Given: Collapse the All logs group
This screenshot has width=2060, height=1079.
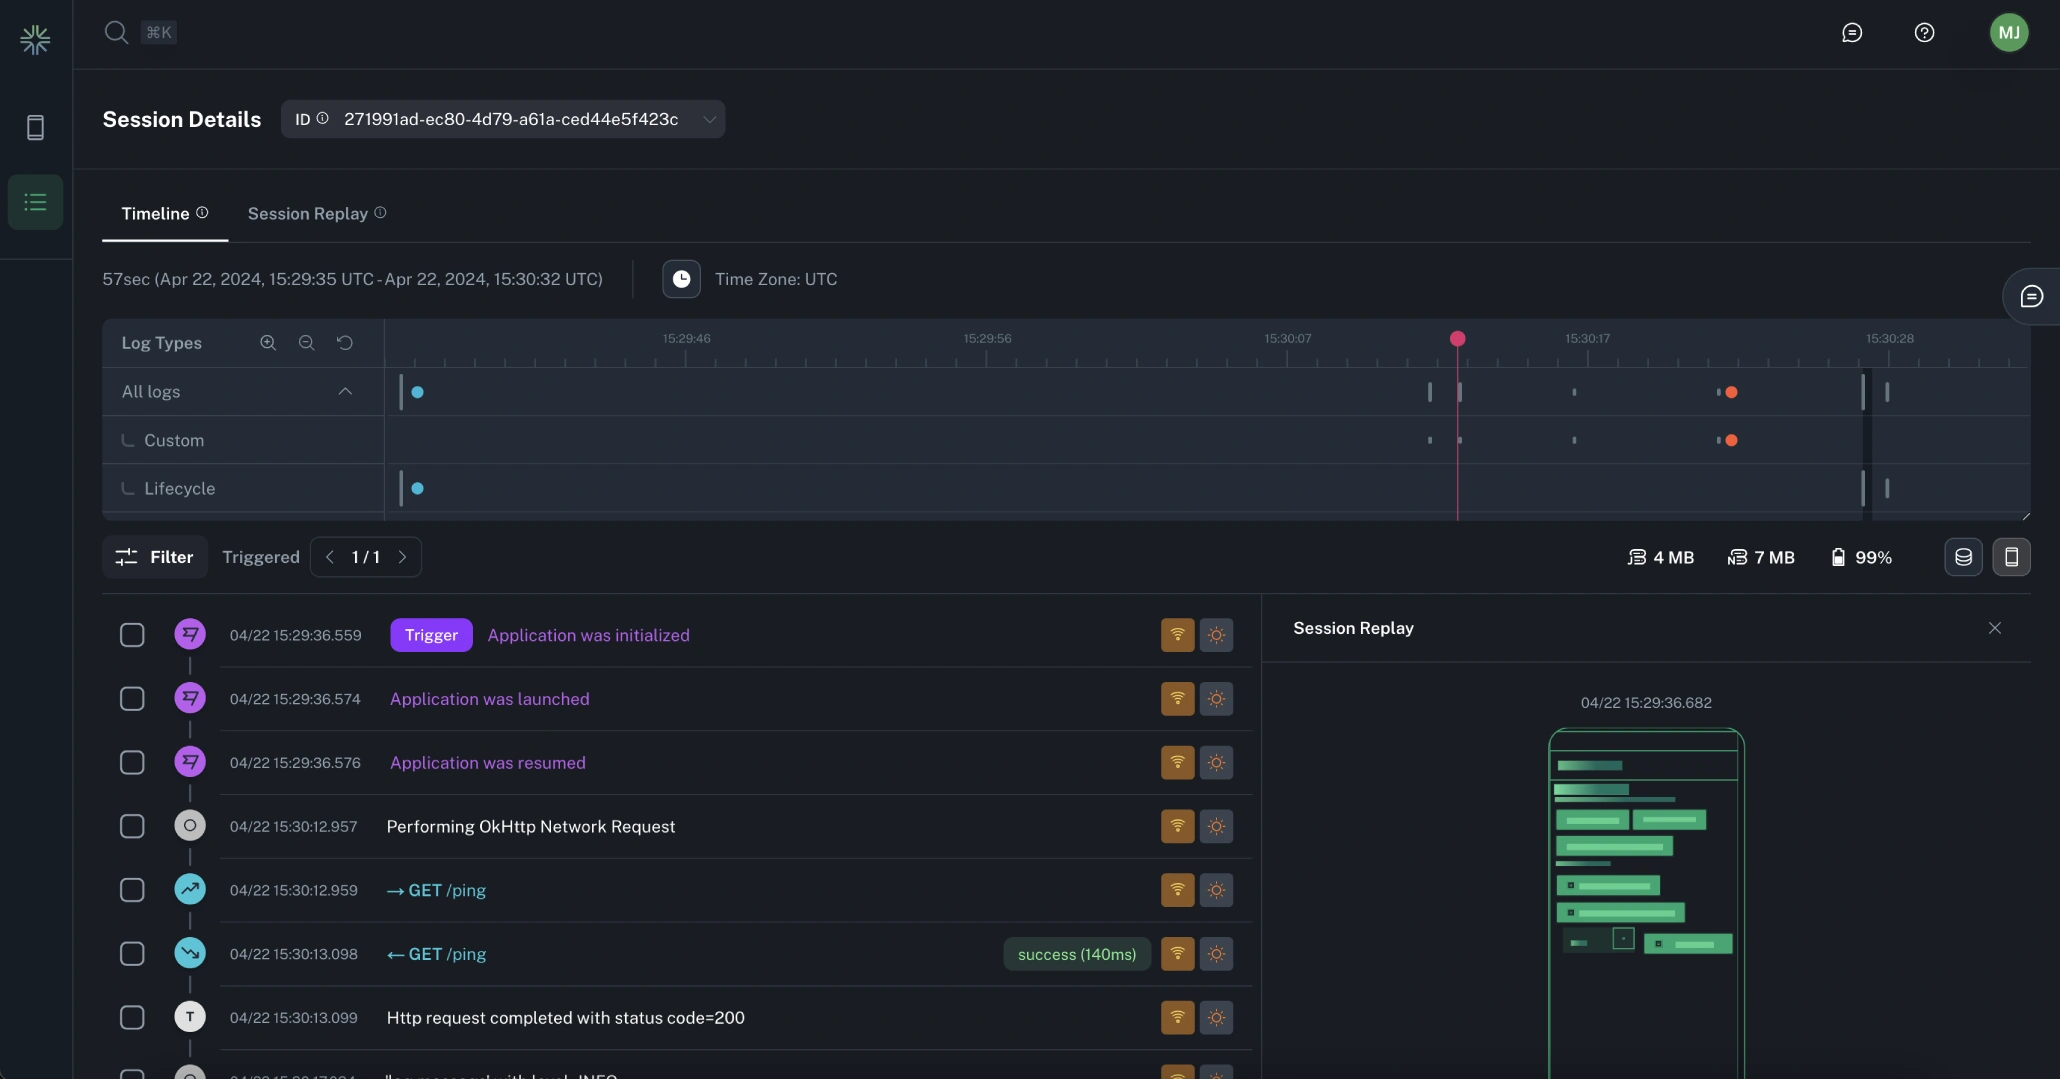Looking at the screenshot, I should [345, 391].
